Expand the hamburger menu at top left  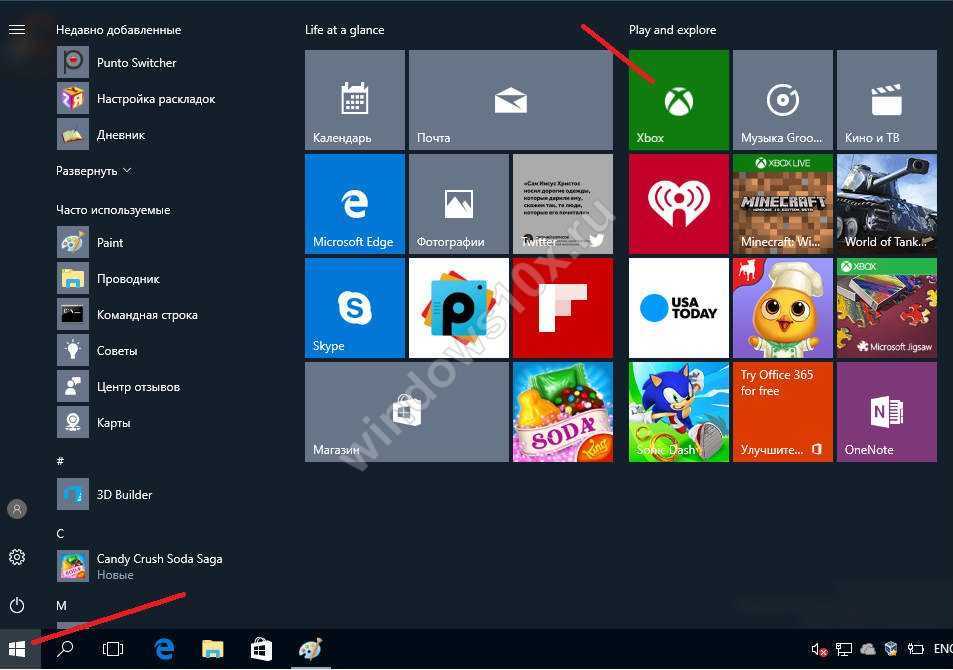tap(17, 30)
